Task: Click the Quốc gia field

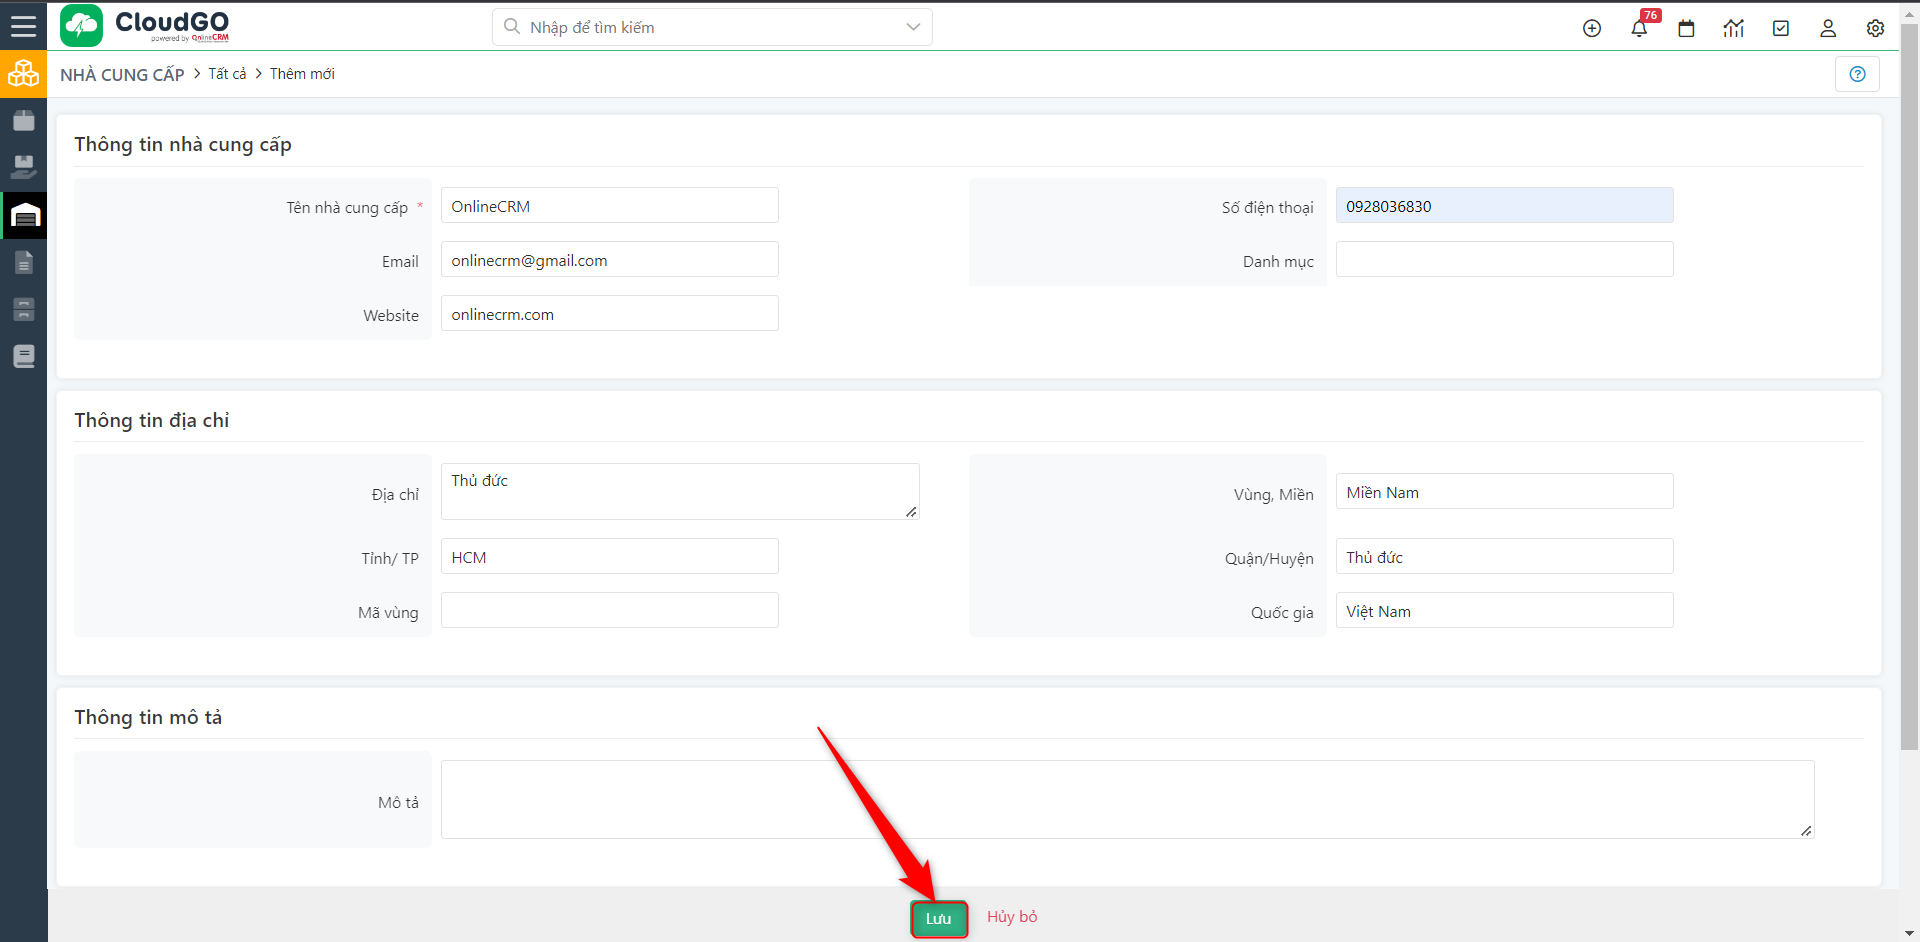Action: coord(1504,611)
